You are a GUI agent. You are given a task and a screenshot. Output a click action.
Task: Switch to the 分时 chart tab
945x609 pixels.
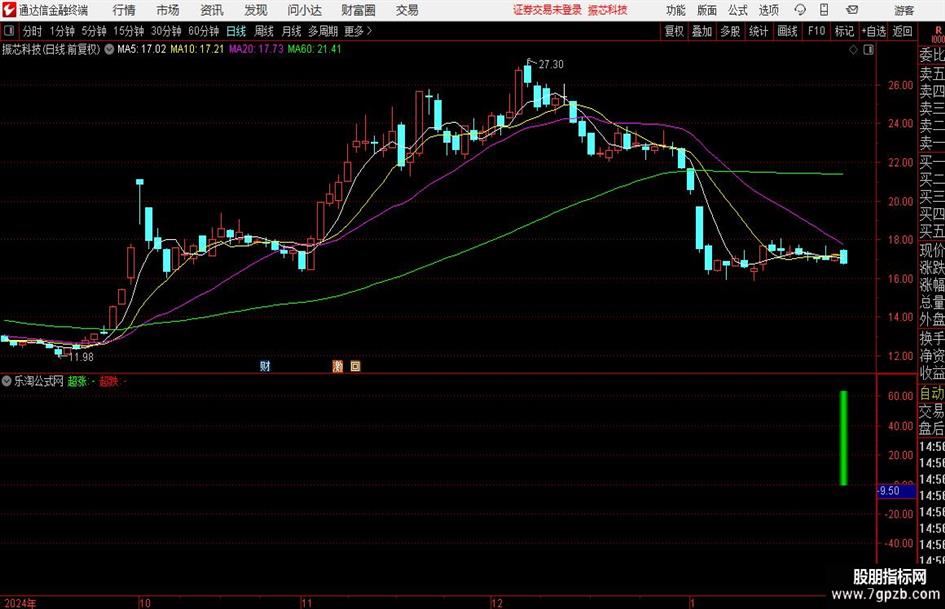pyautogui.click(x=33, y=31)
